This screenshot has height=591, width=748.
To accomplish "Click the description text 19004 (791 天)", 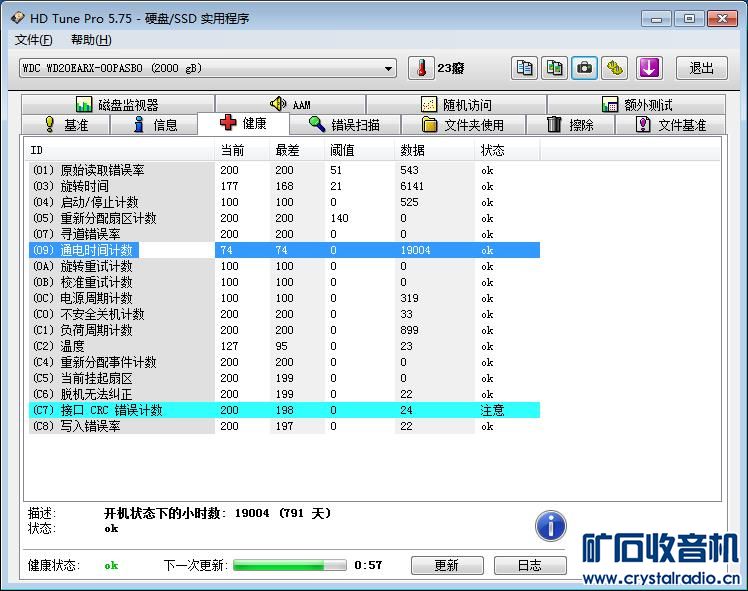I will pos(283,513).
